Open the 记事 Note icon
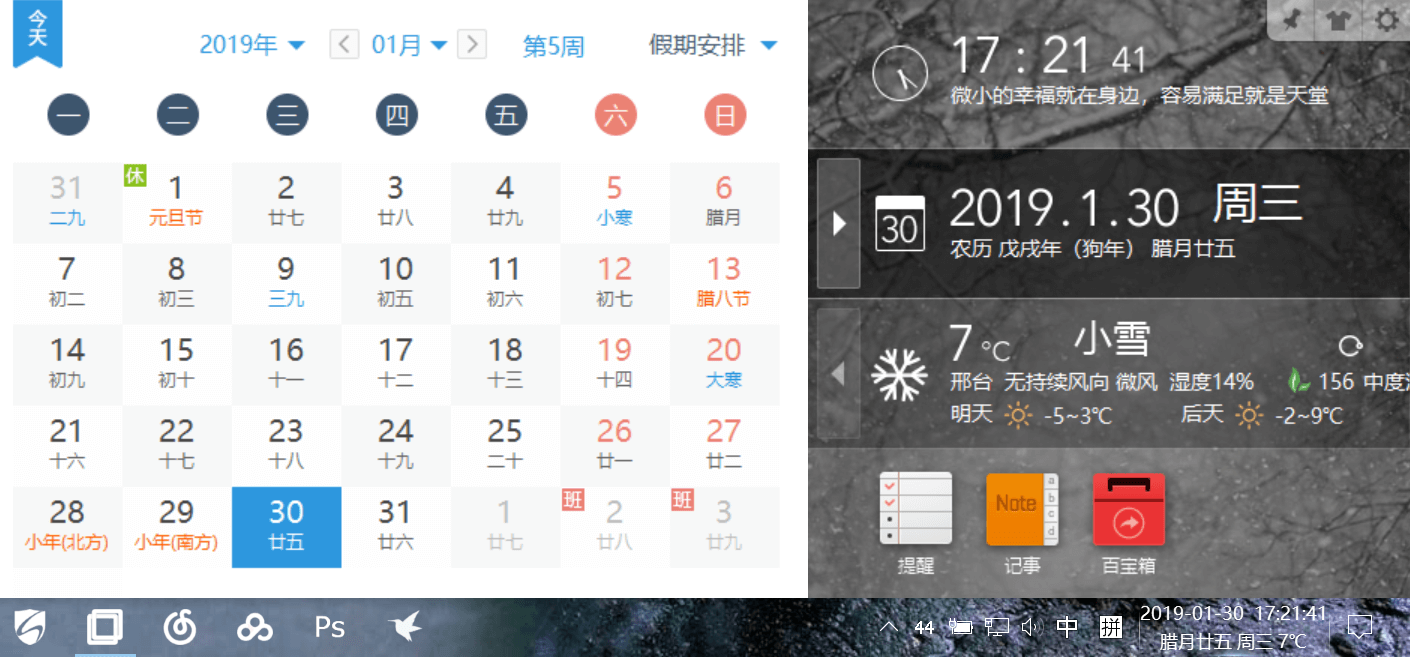The image size is (1410, 657). click(x=1021, y=509)
